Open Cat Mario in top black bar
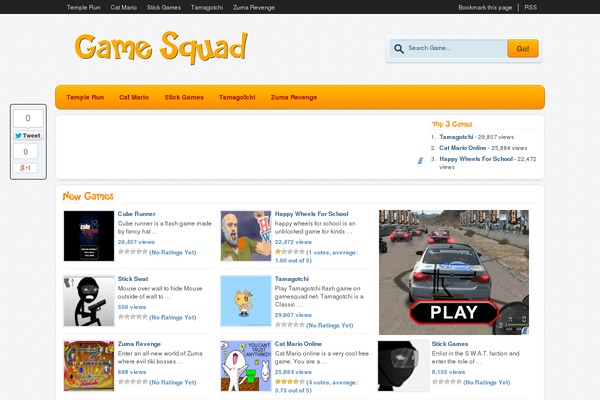 pos(124,7)
